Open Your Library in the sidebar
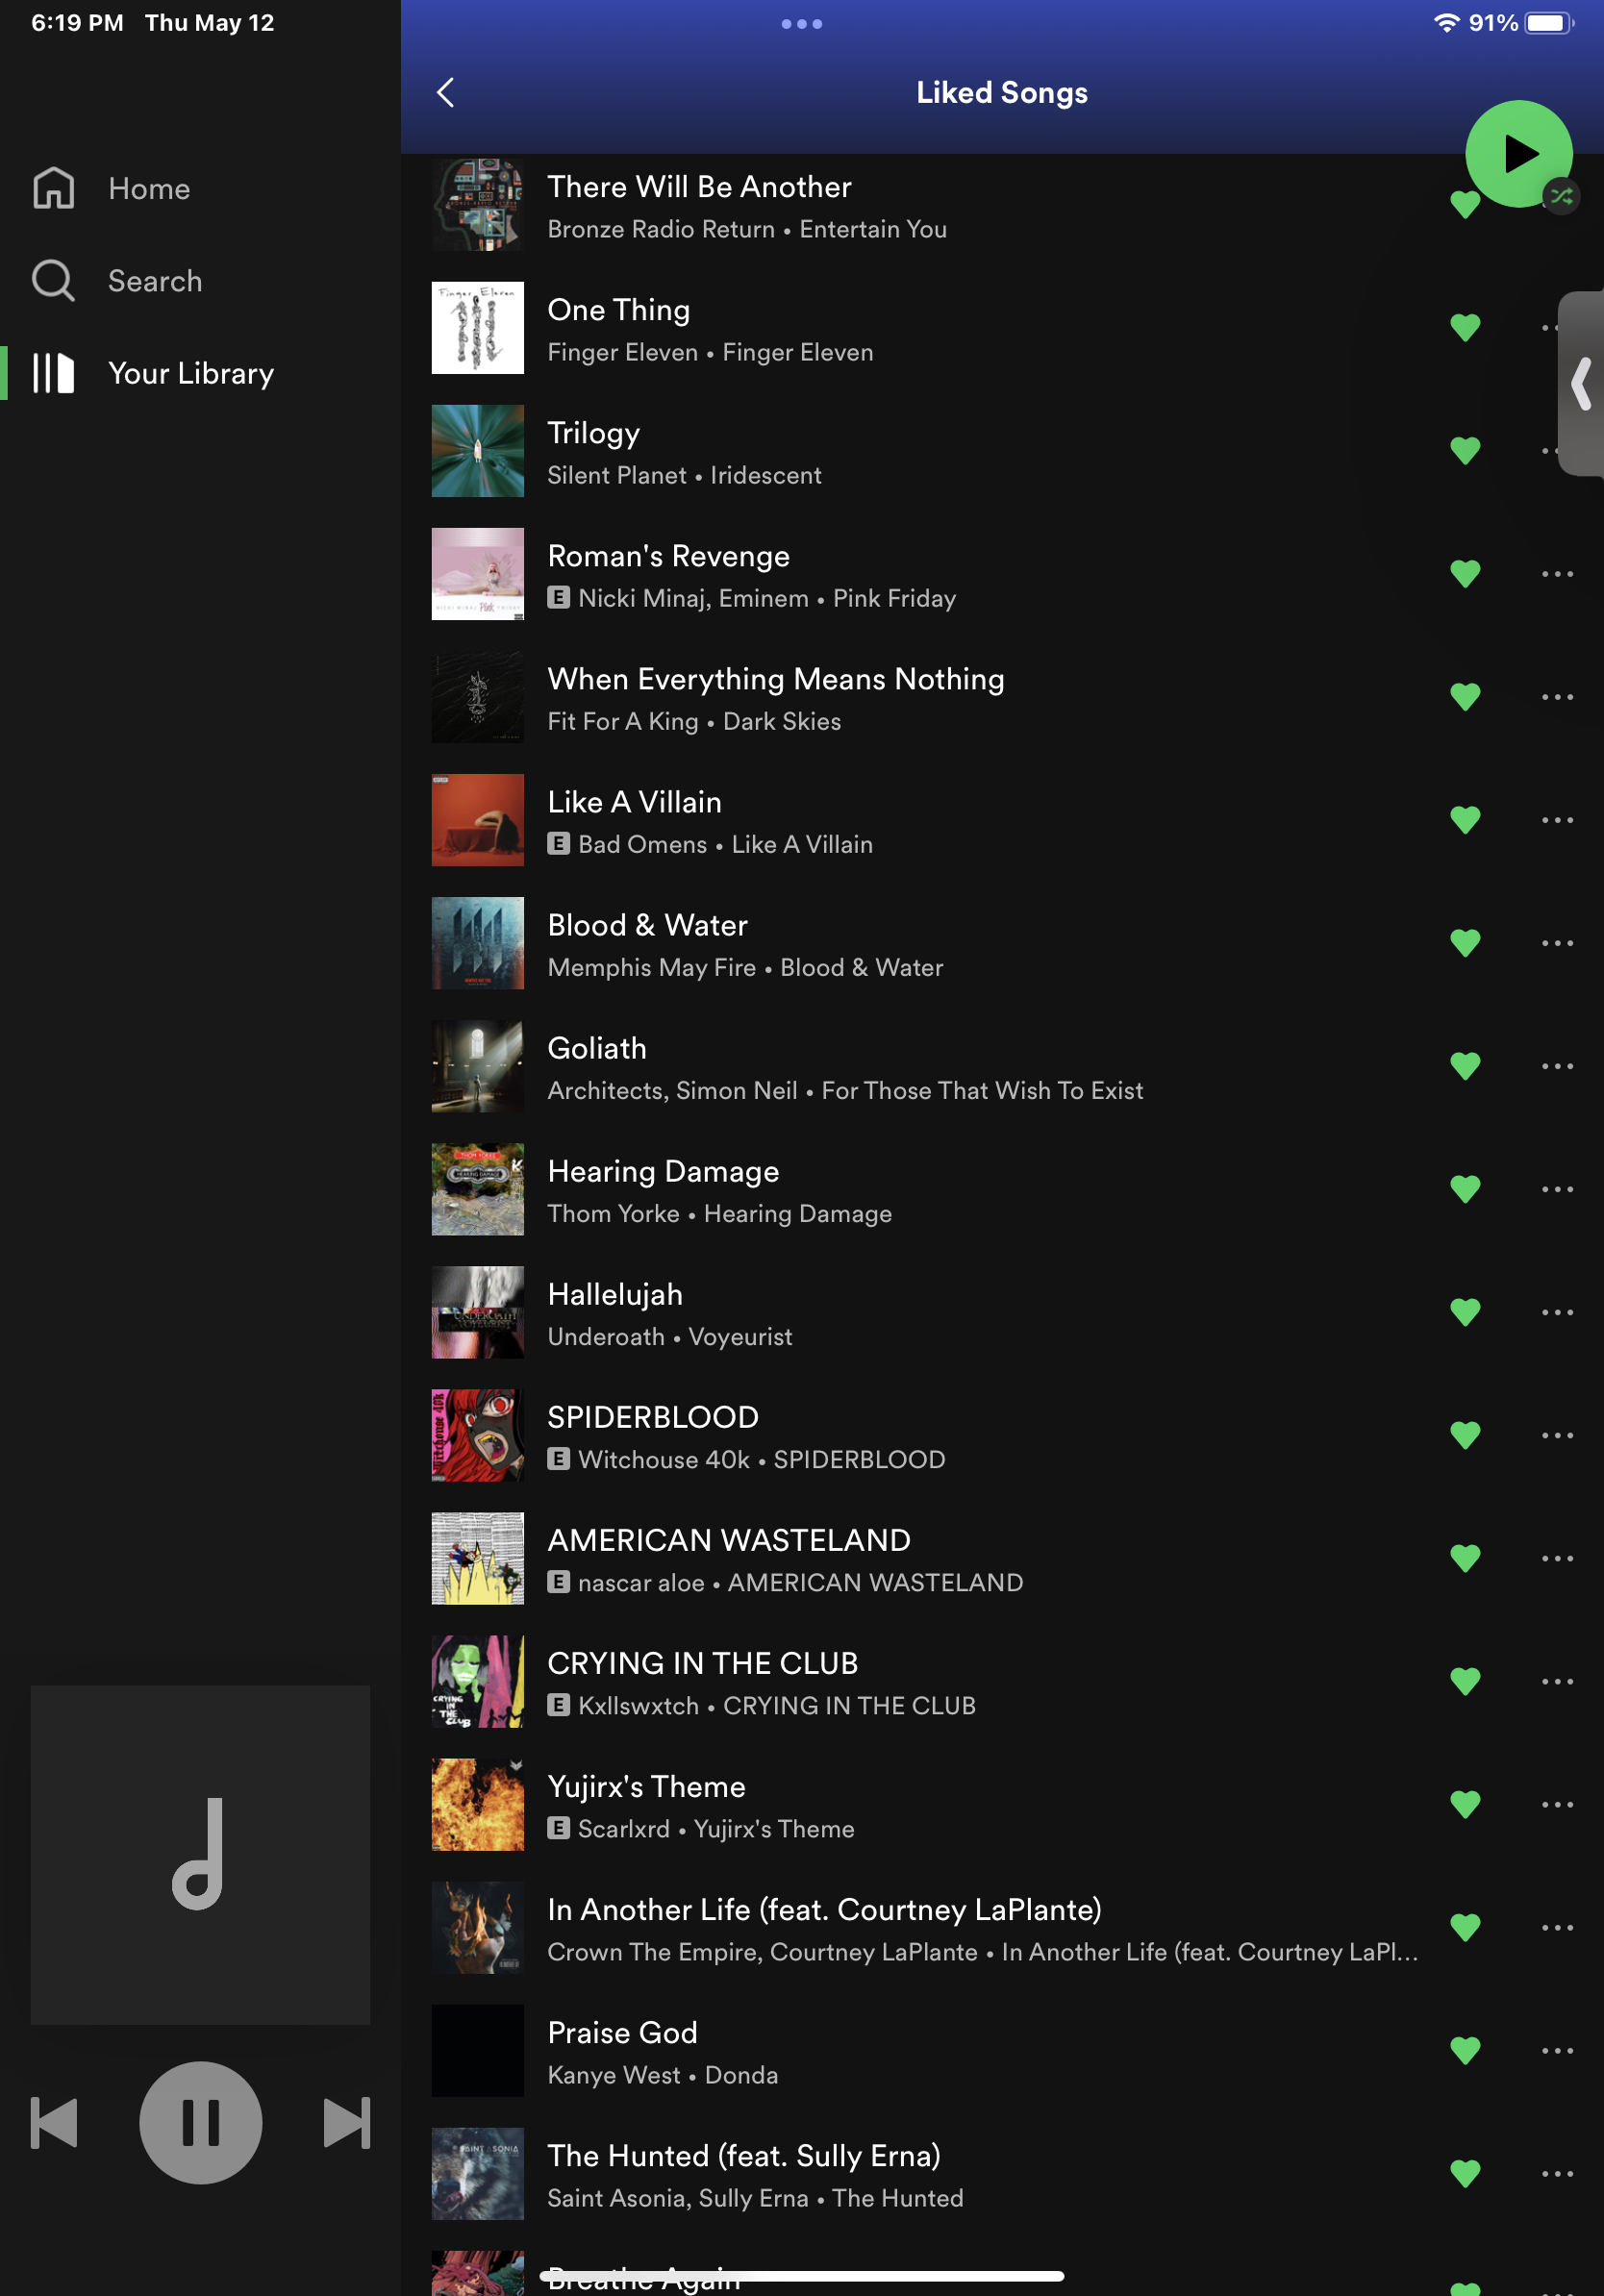 point(190,373)
